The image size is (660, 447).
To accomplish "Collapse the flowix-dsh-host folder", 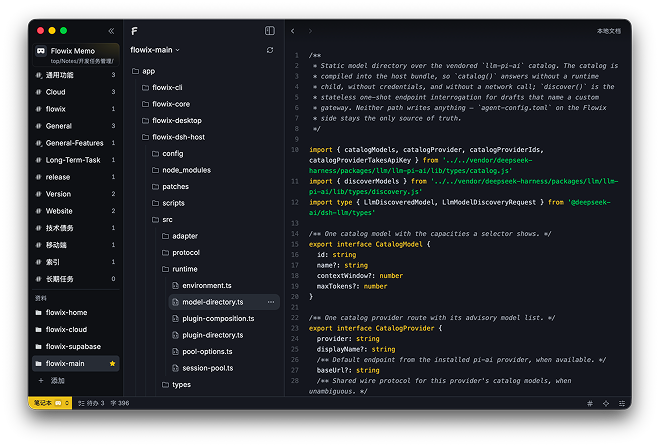I will 173,137.
